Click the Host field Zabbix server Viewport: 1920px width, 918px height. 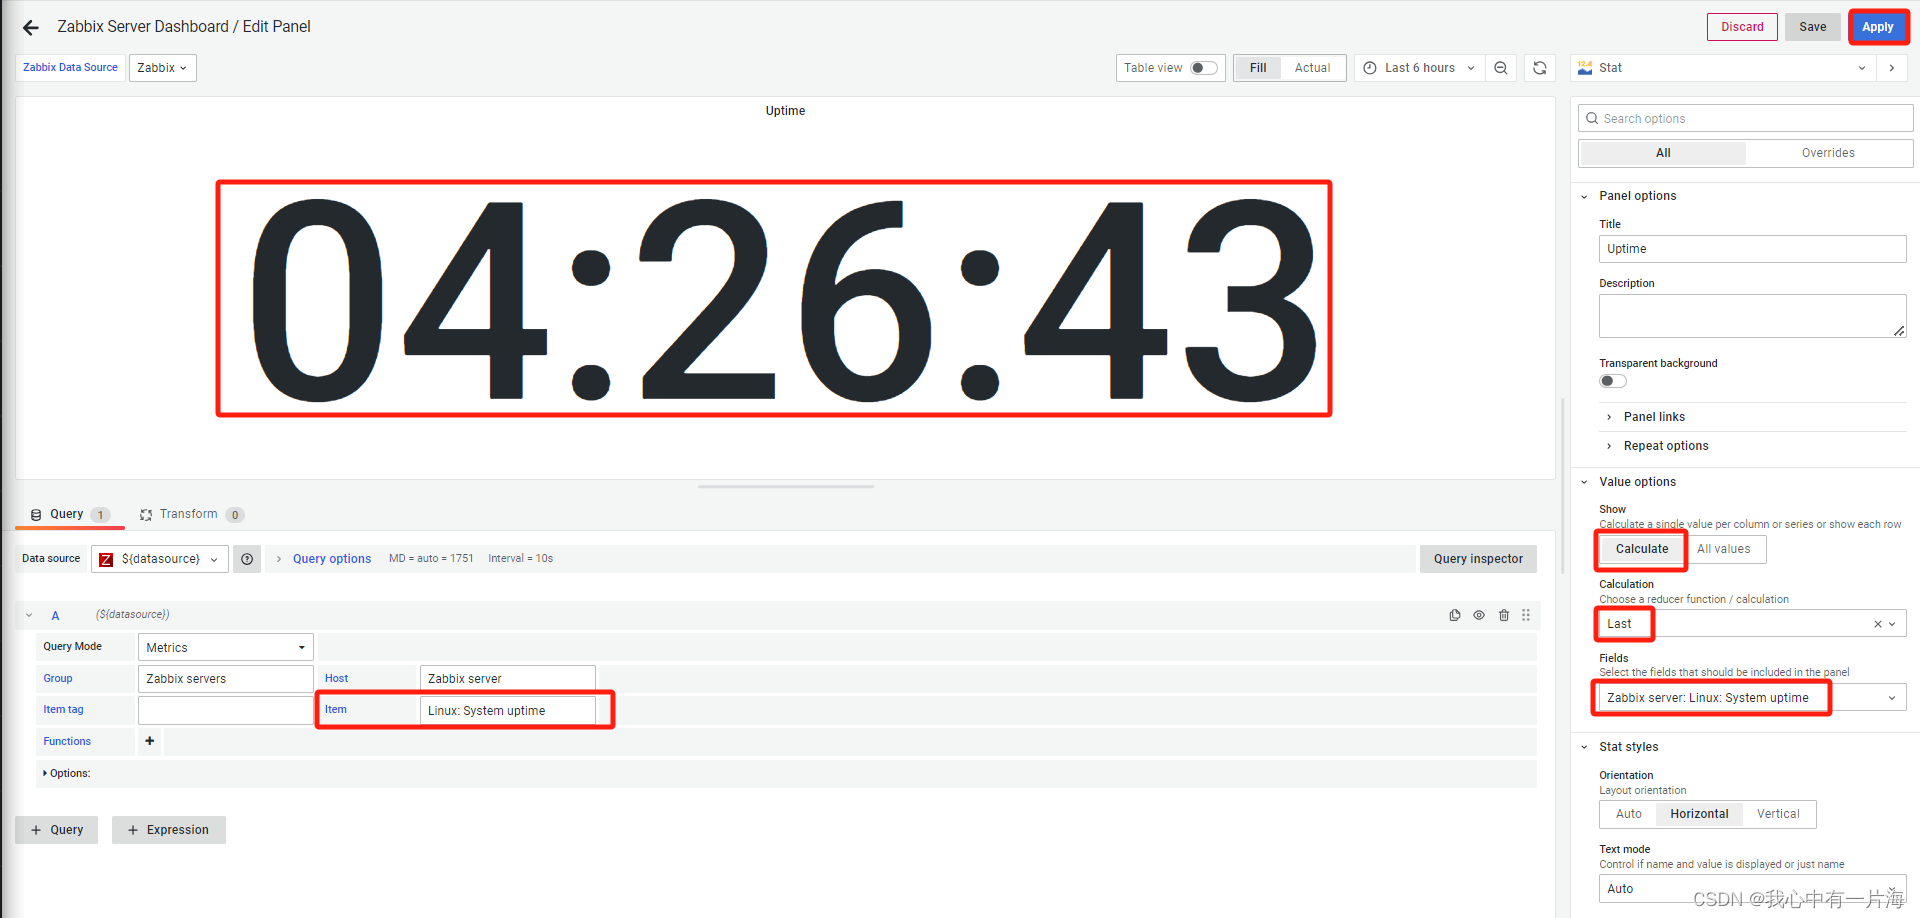507,679
